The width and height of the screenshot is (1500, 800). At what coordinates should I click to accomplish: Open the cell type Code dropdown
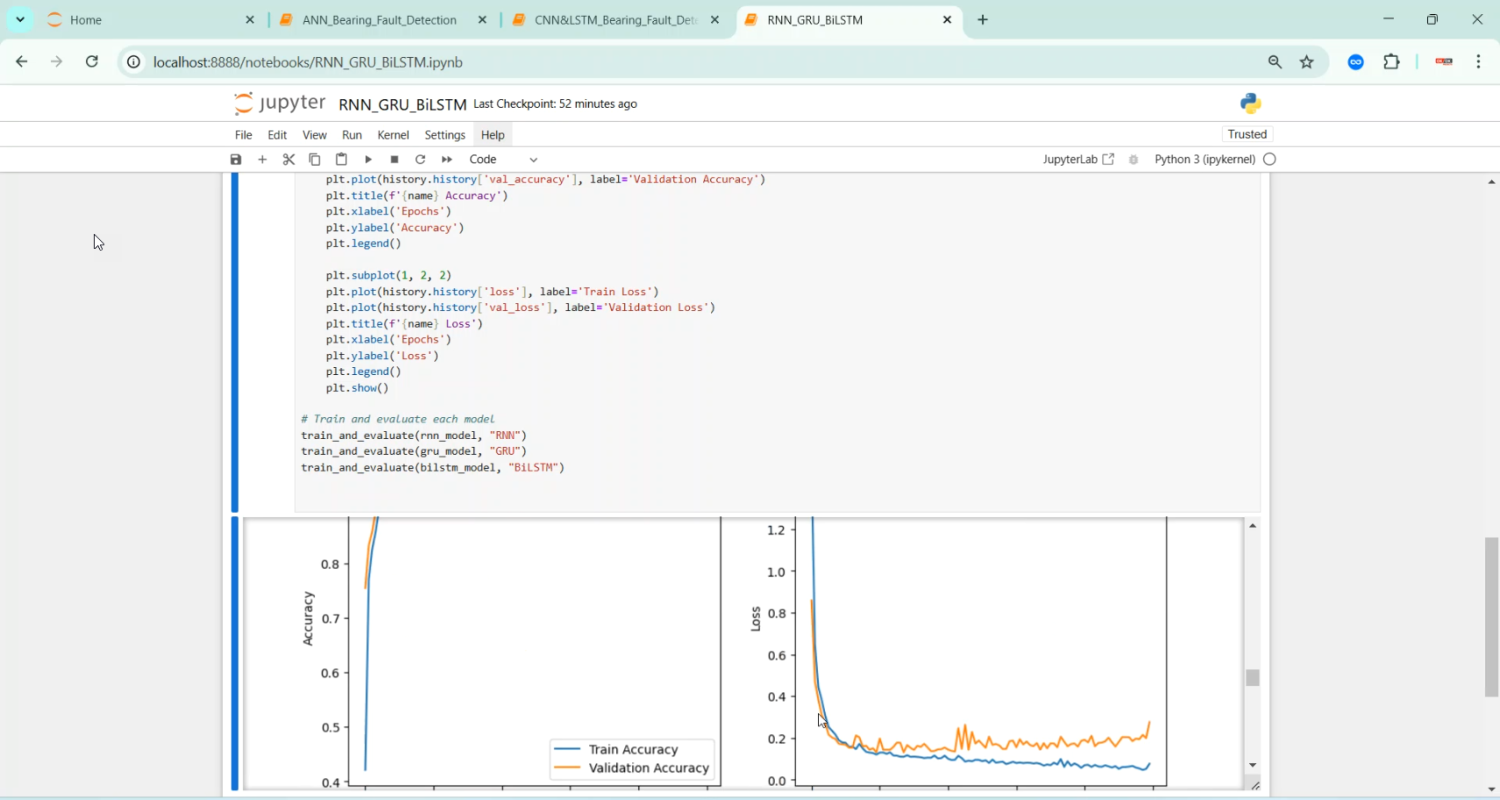coord(503,159)
